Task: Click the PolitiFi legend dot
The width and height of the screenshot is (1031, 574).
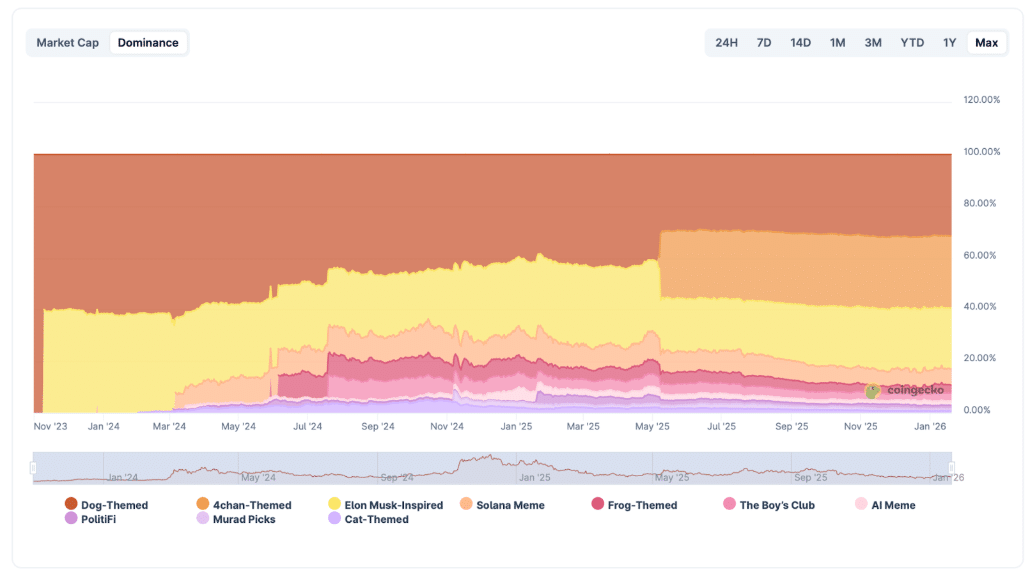Action: click(71, 519)
